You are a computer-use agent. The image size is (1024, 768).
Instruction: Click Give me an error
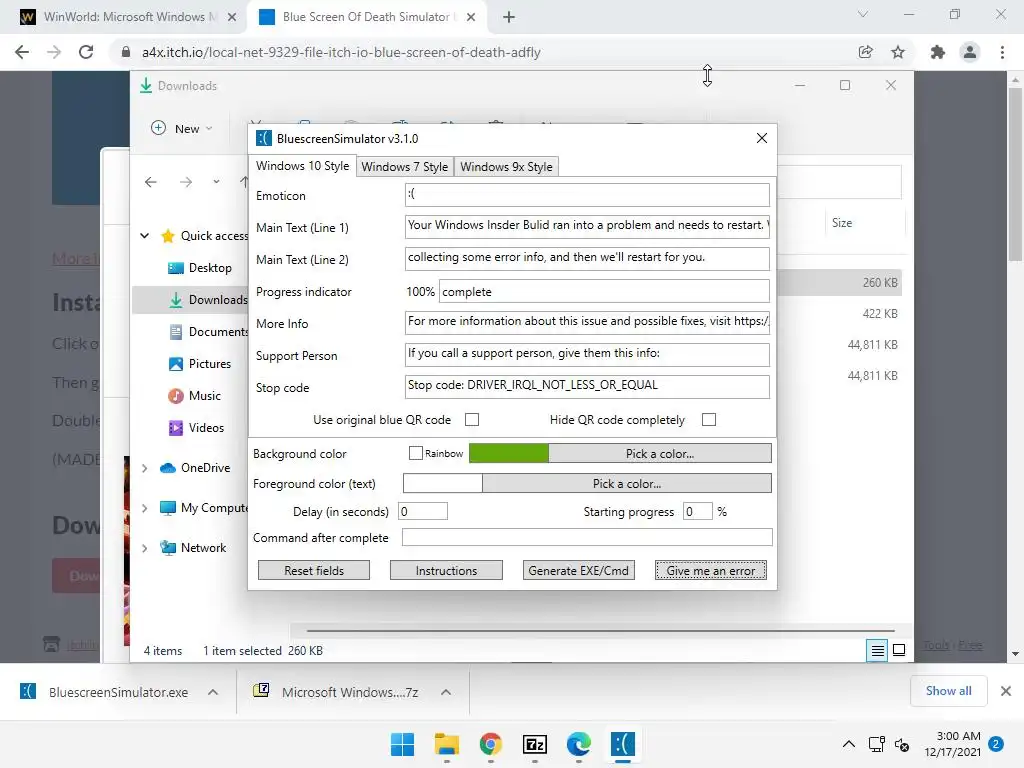click(x=711, y=570)
